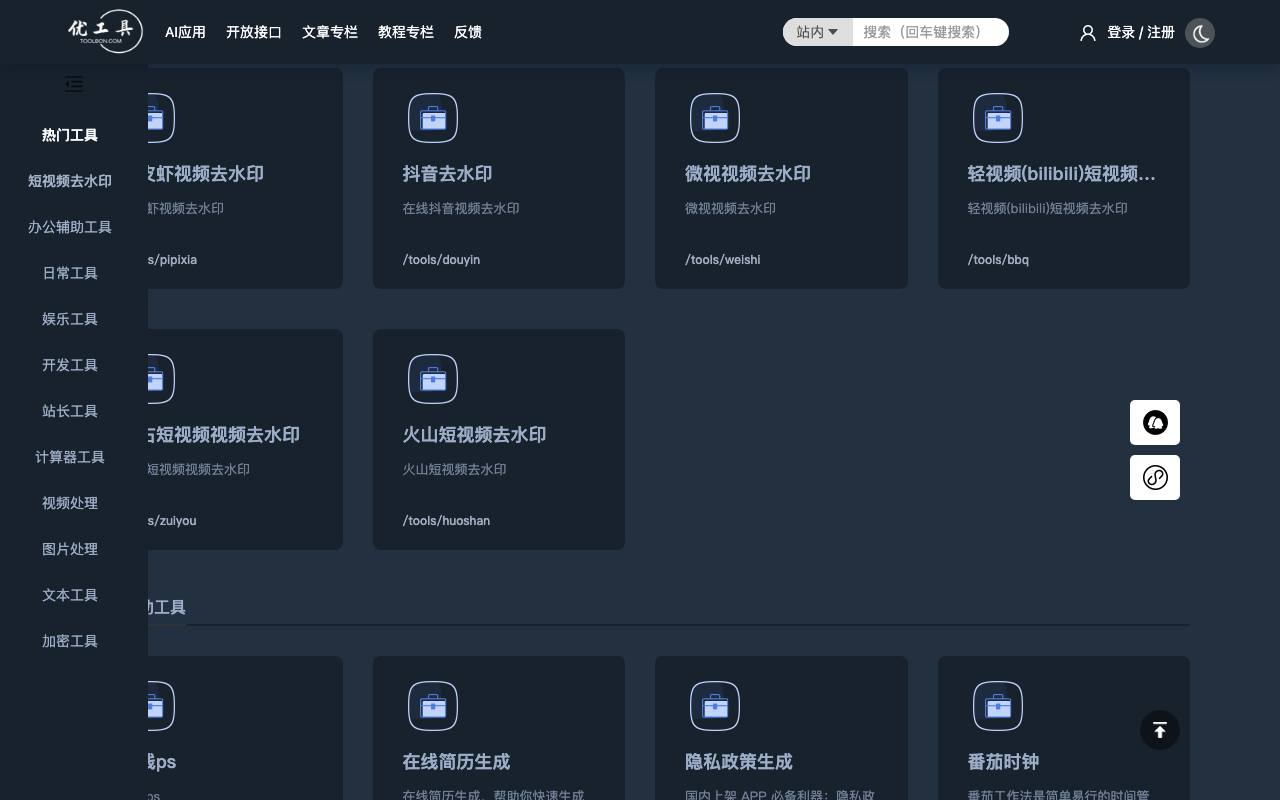Select 热门工具 in the sidebar
1280x800 pixels.
pyautogui.click(x=70, y=135)
